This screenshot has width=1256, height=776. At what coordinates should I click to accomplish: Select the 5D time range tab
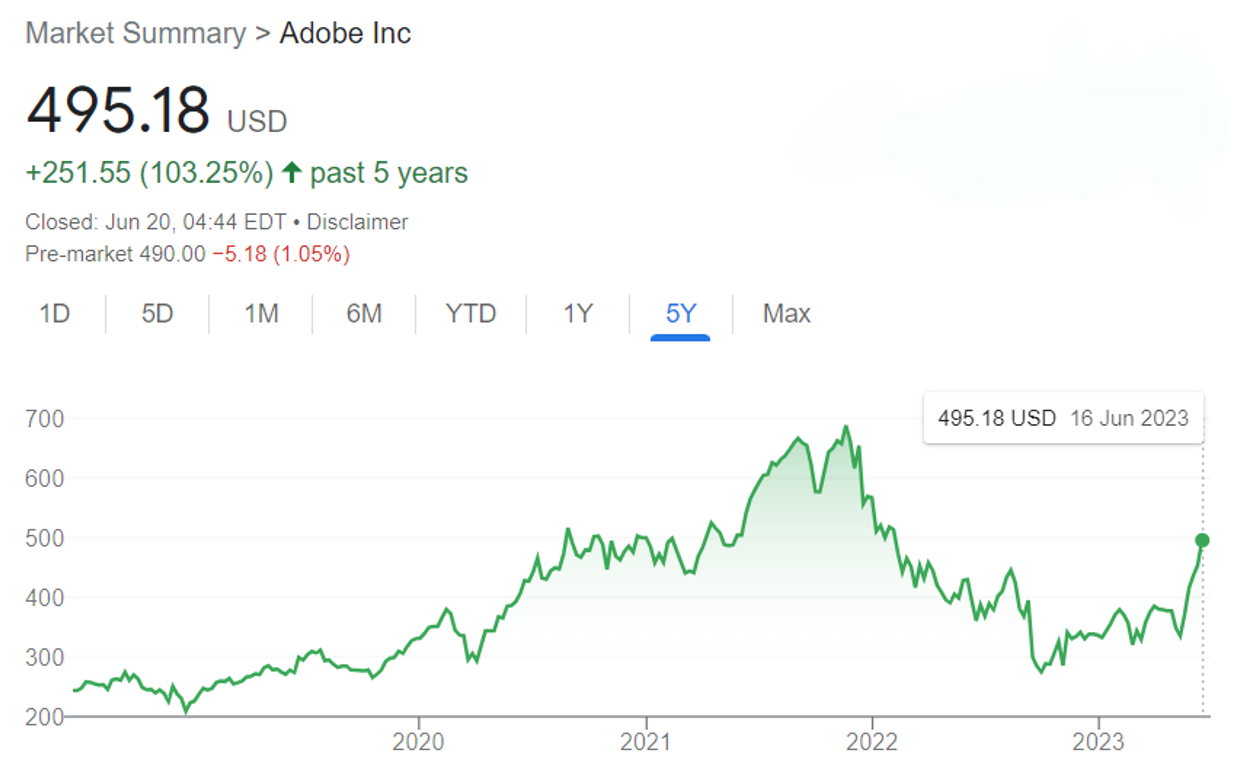tap(157, 314)
